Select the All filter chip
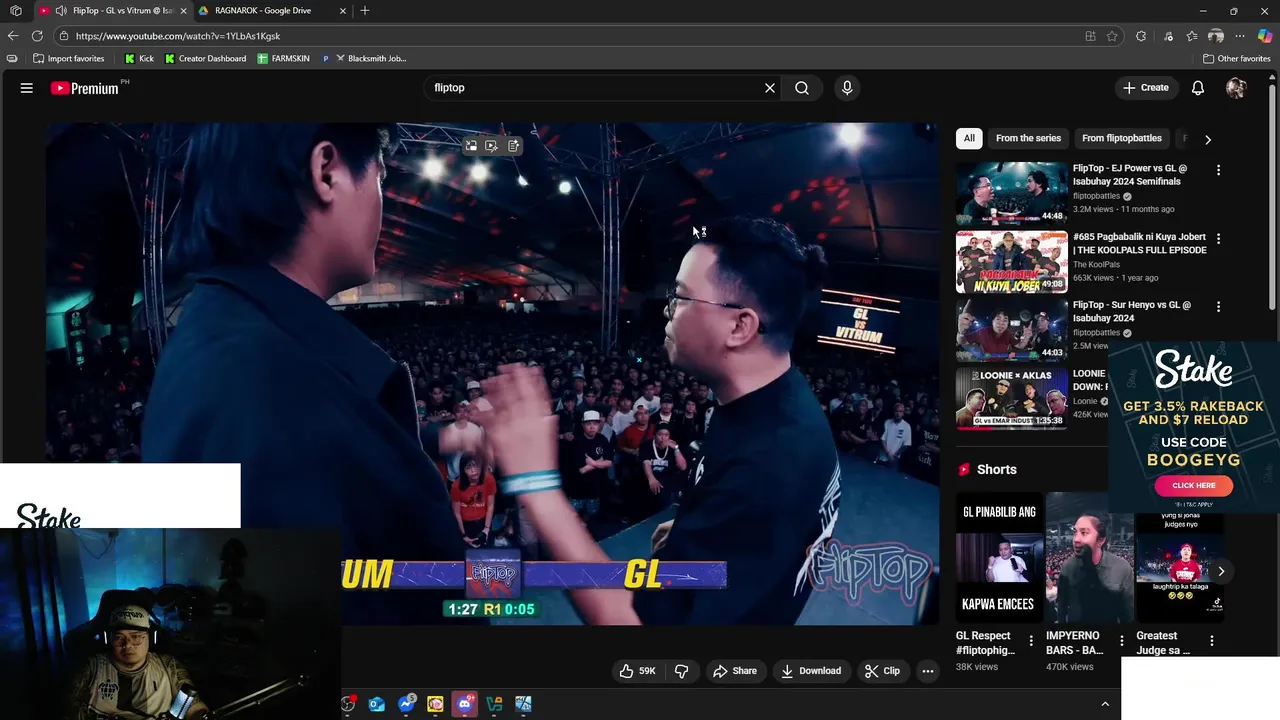The height and width of the screenshot is (720, 1280). (969, 138)
